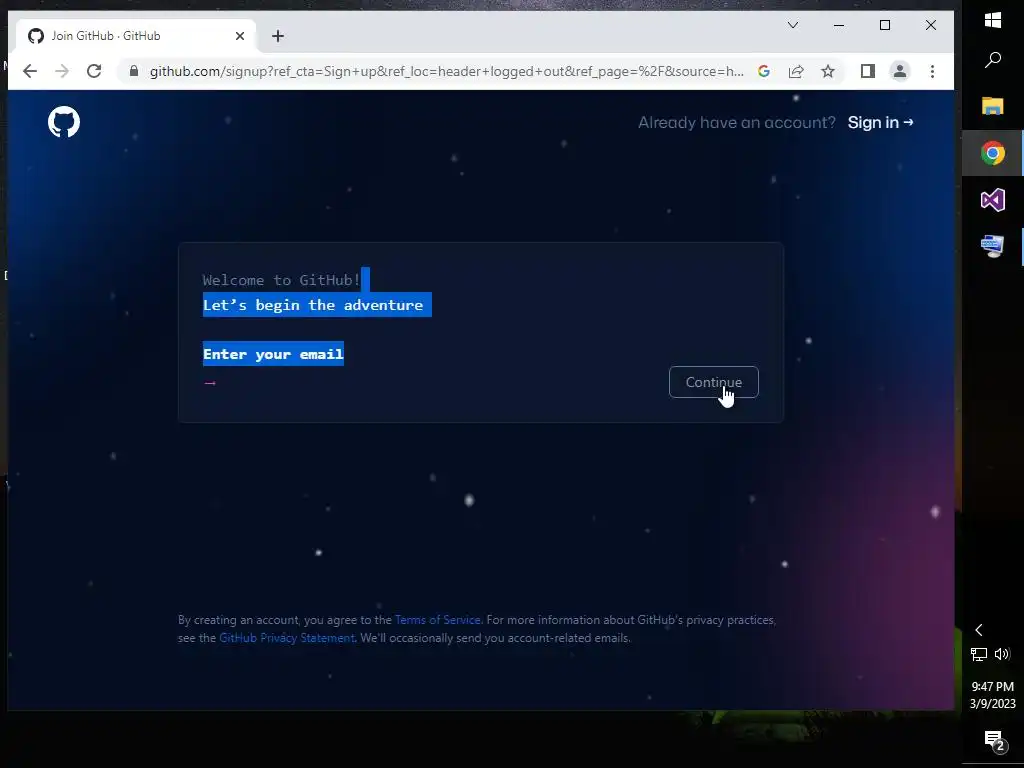Open Visual Studio from taskbar
The image size is (1024, 768).
(x=993, y=200)
